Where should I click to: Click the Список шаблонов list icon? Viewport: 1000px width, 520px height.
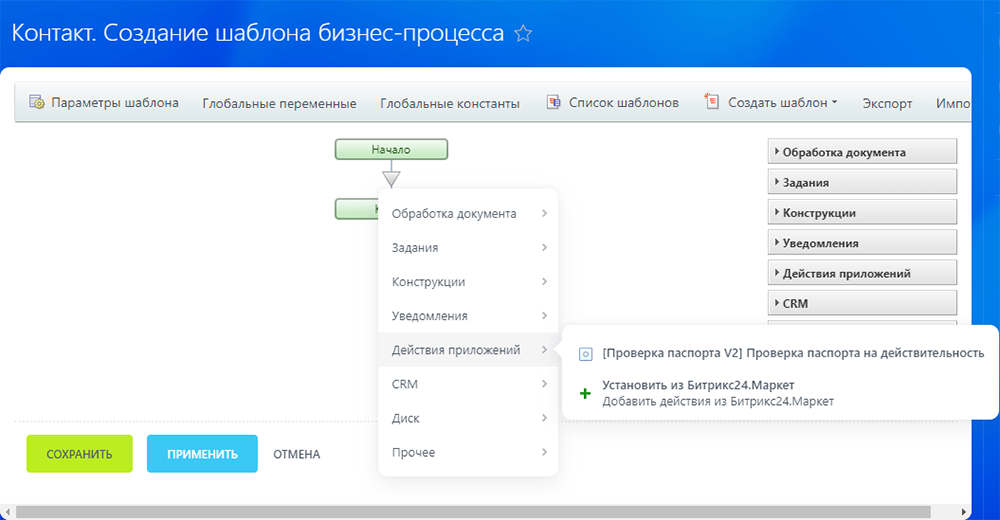[554, 102]
